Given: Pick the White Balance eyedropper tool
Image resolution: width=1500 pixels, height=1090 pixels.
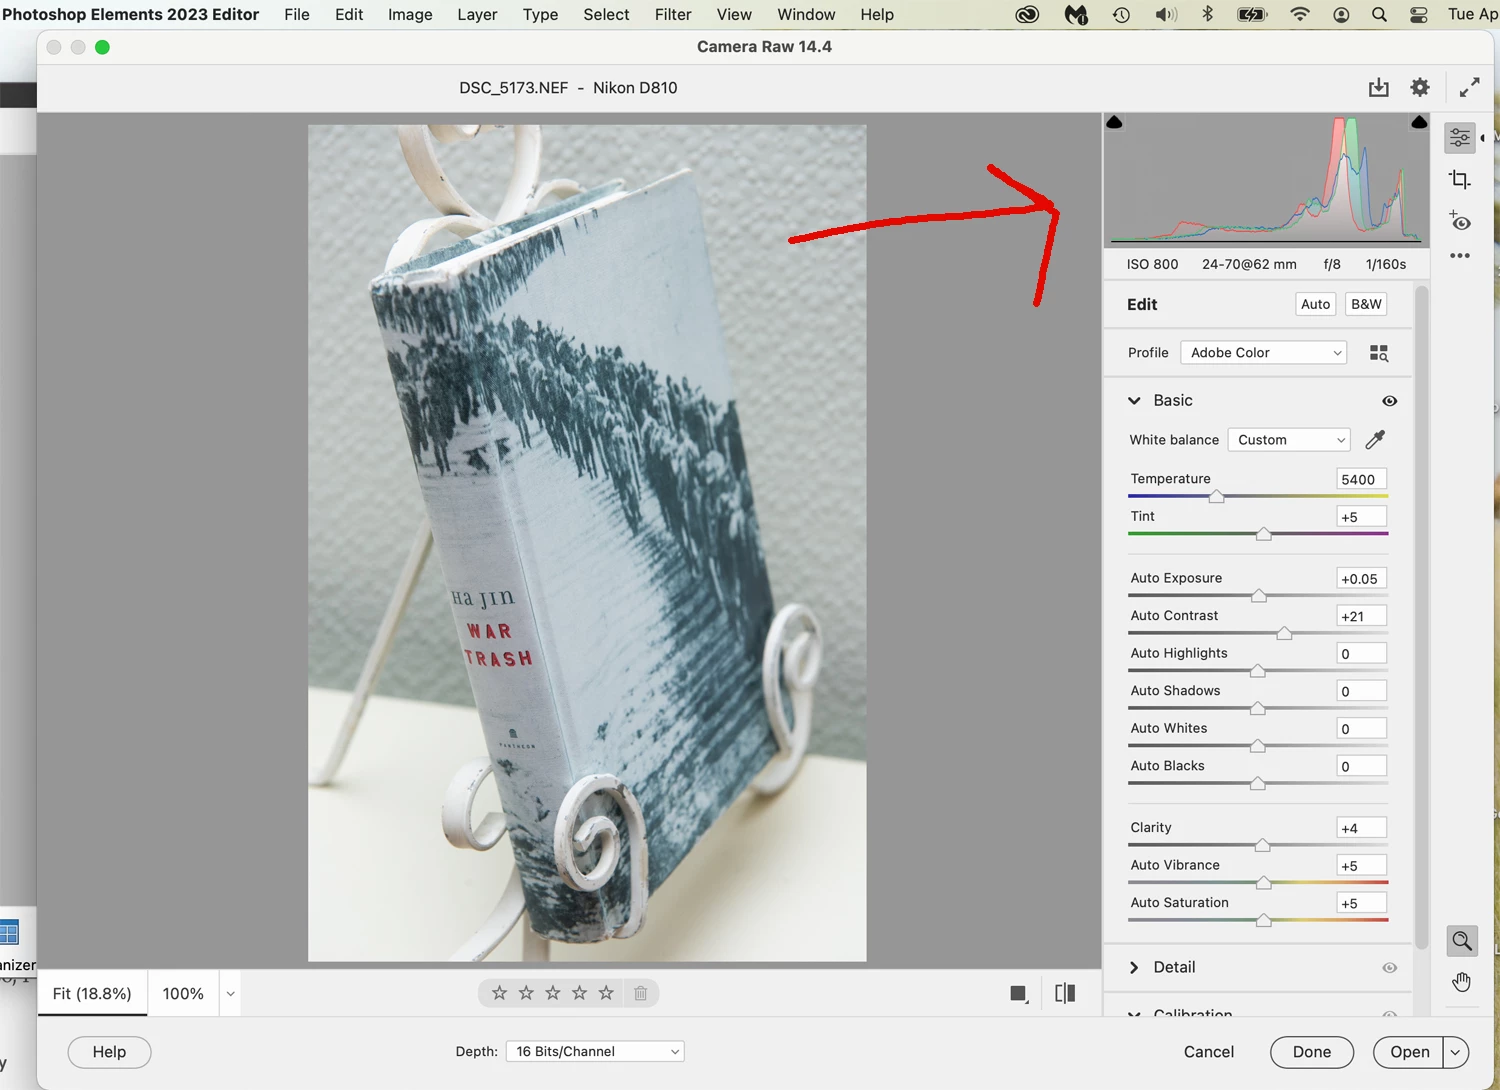Looking at the screenshot, I should pos(1376,440).
